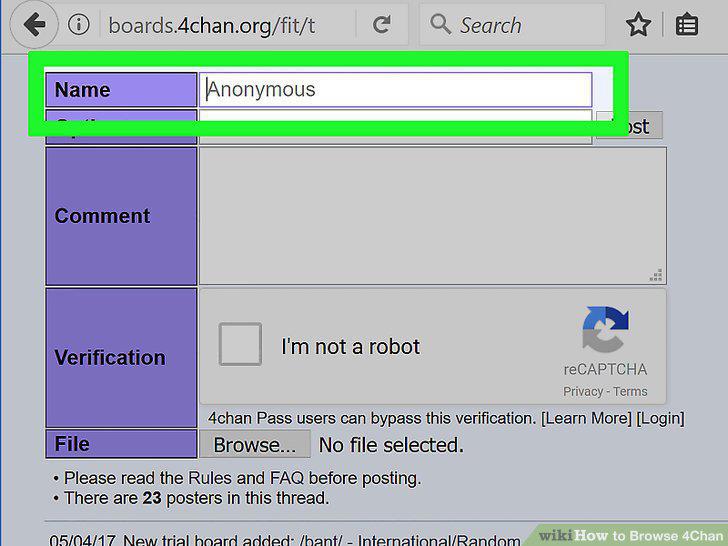Open the Login link

(x=660, y=418)
